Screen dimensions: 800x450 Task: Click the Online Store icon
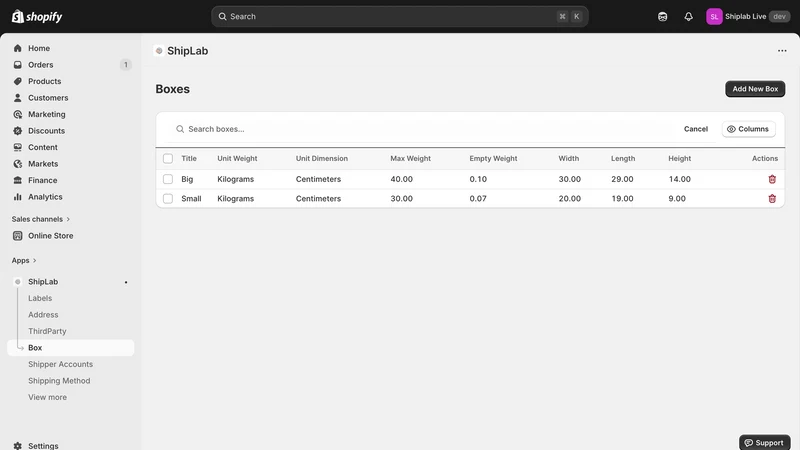(18, 236)
